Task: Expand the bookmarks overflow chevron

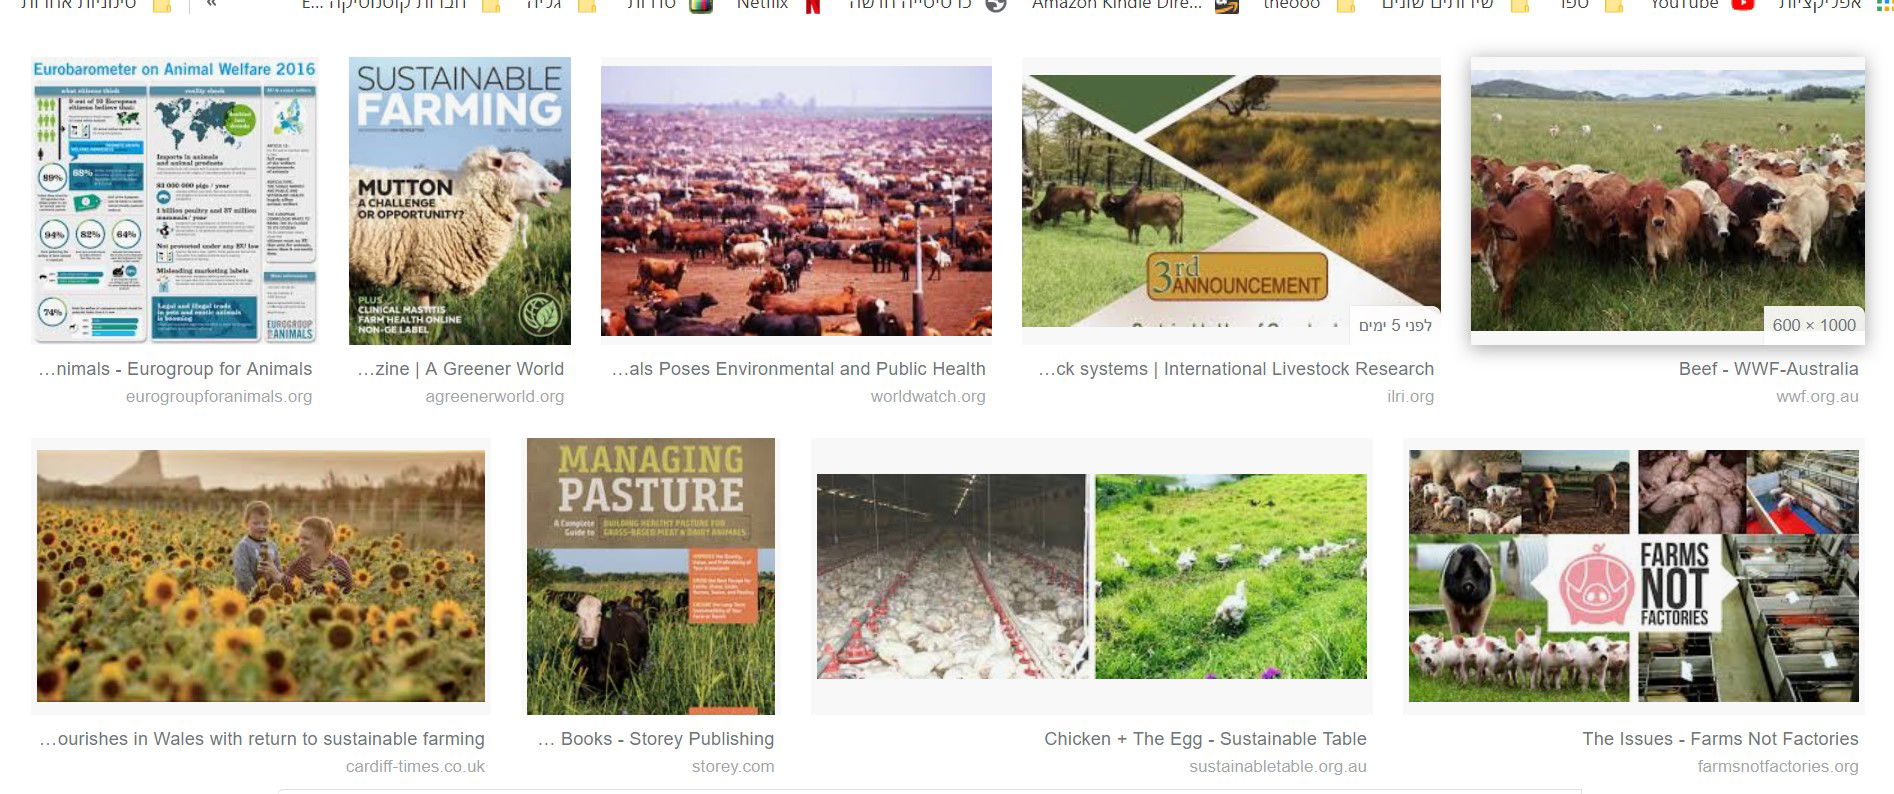Action: pyautogui.click(x=211, y=4)
